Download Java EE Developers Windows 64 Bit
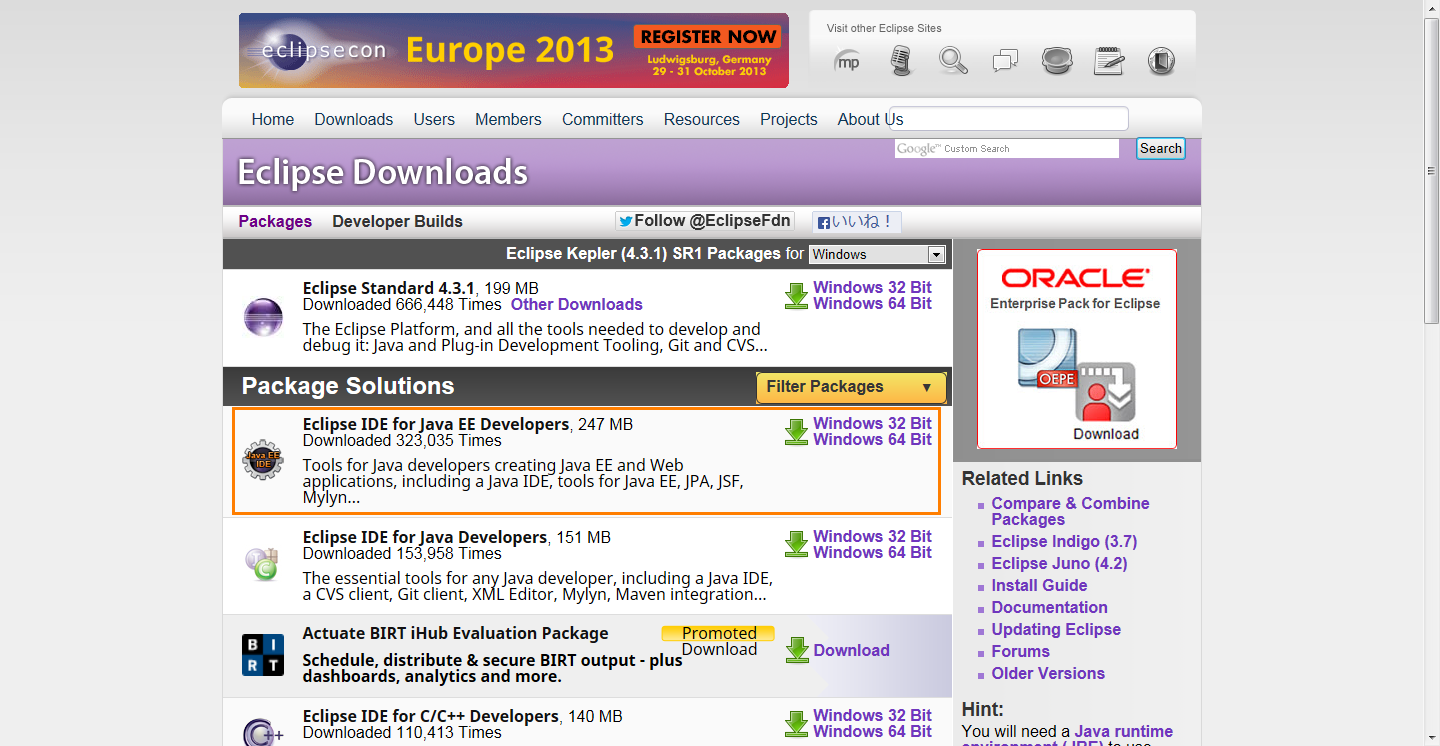The height and width of the screenshot is (746, 1440). (872, 439)
